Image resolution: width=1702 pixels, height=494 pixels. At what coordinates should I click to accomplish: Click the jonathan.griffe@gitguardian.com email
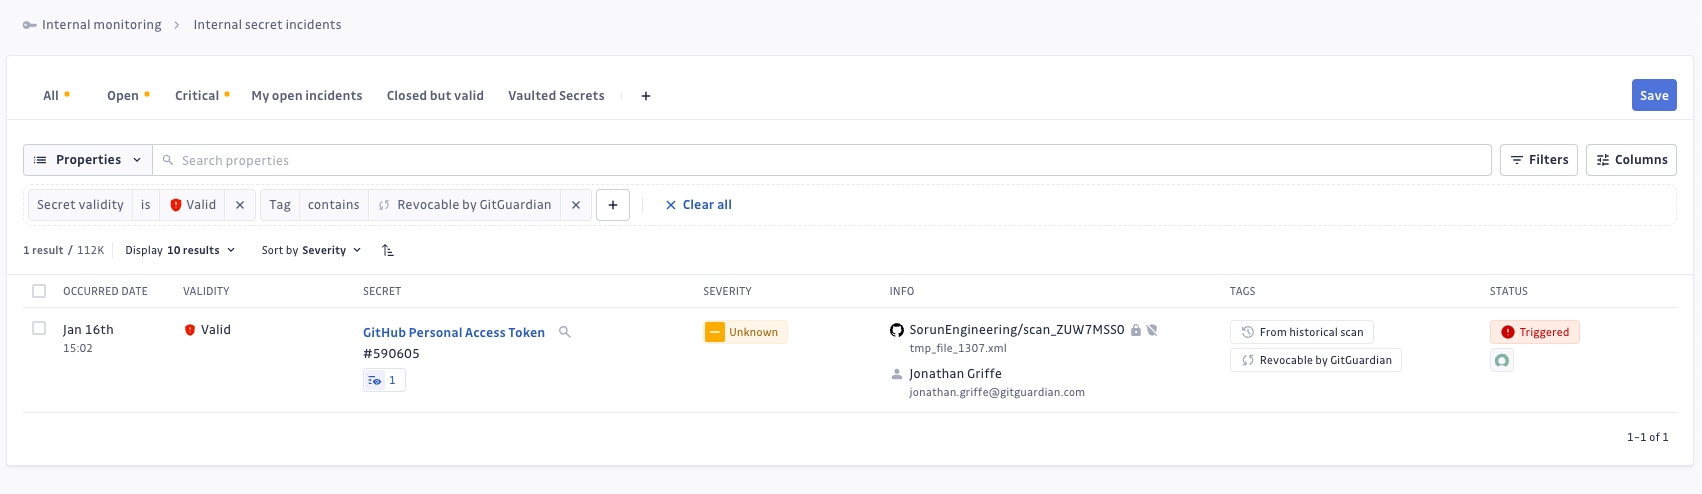[997, 393]
